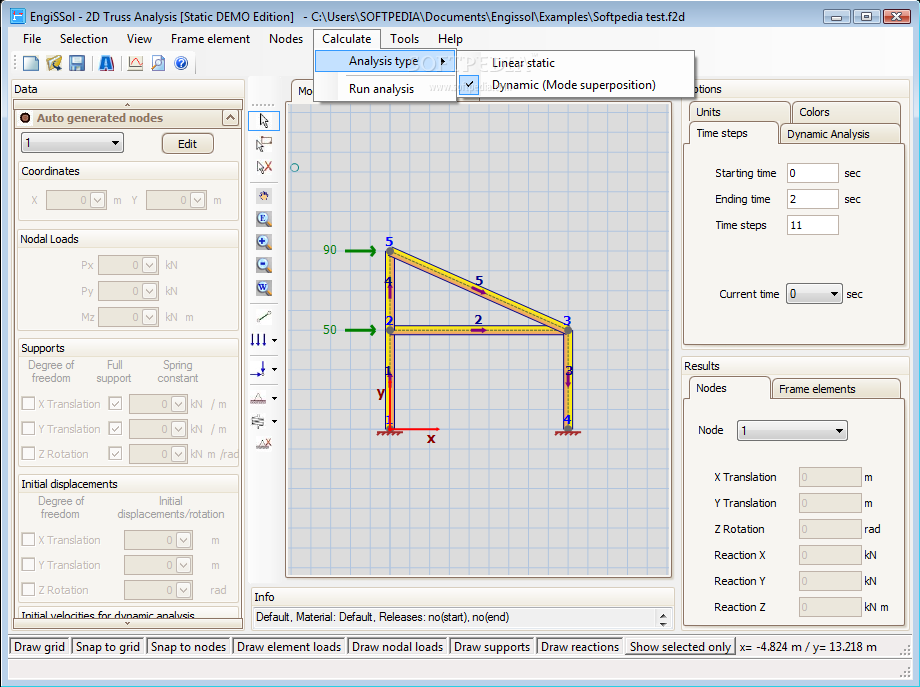Open the Node dropdown in Results panel

(x=792, y=431)
